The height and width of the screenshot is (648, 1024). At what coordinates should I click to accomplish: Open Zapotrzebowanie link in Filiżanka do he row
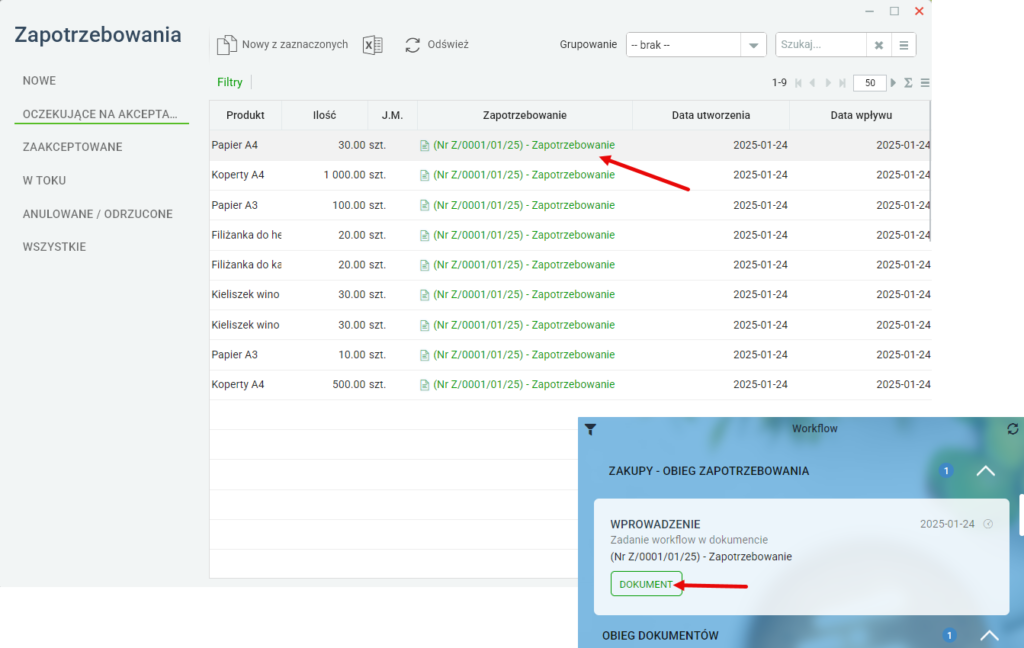524,235
